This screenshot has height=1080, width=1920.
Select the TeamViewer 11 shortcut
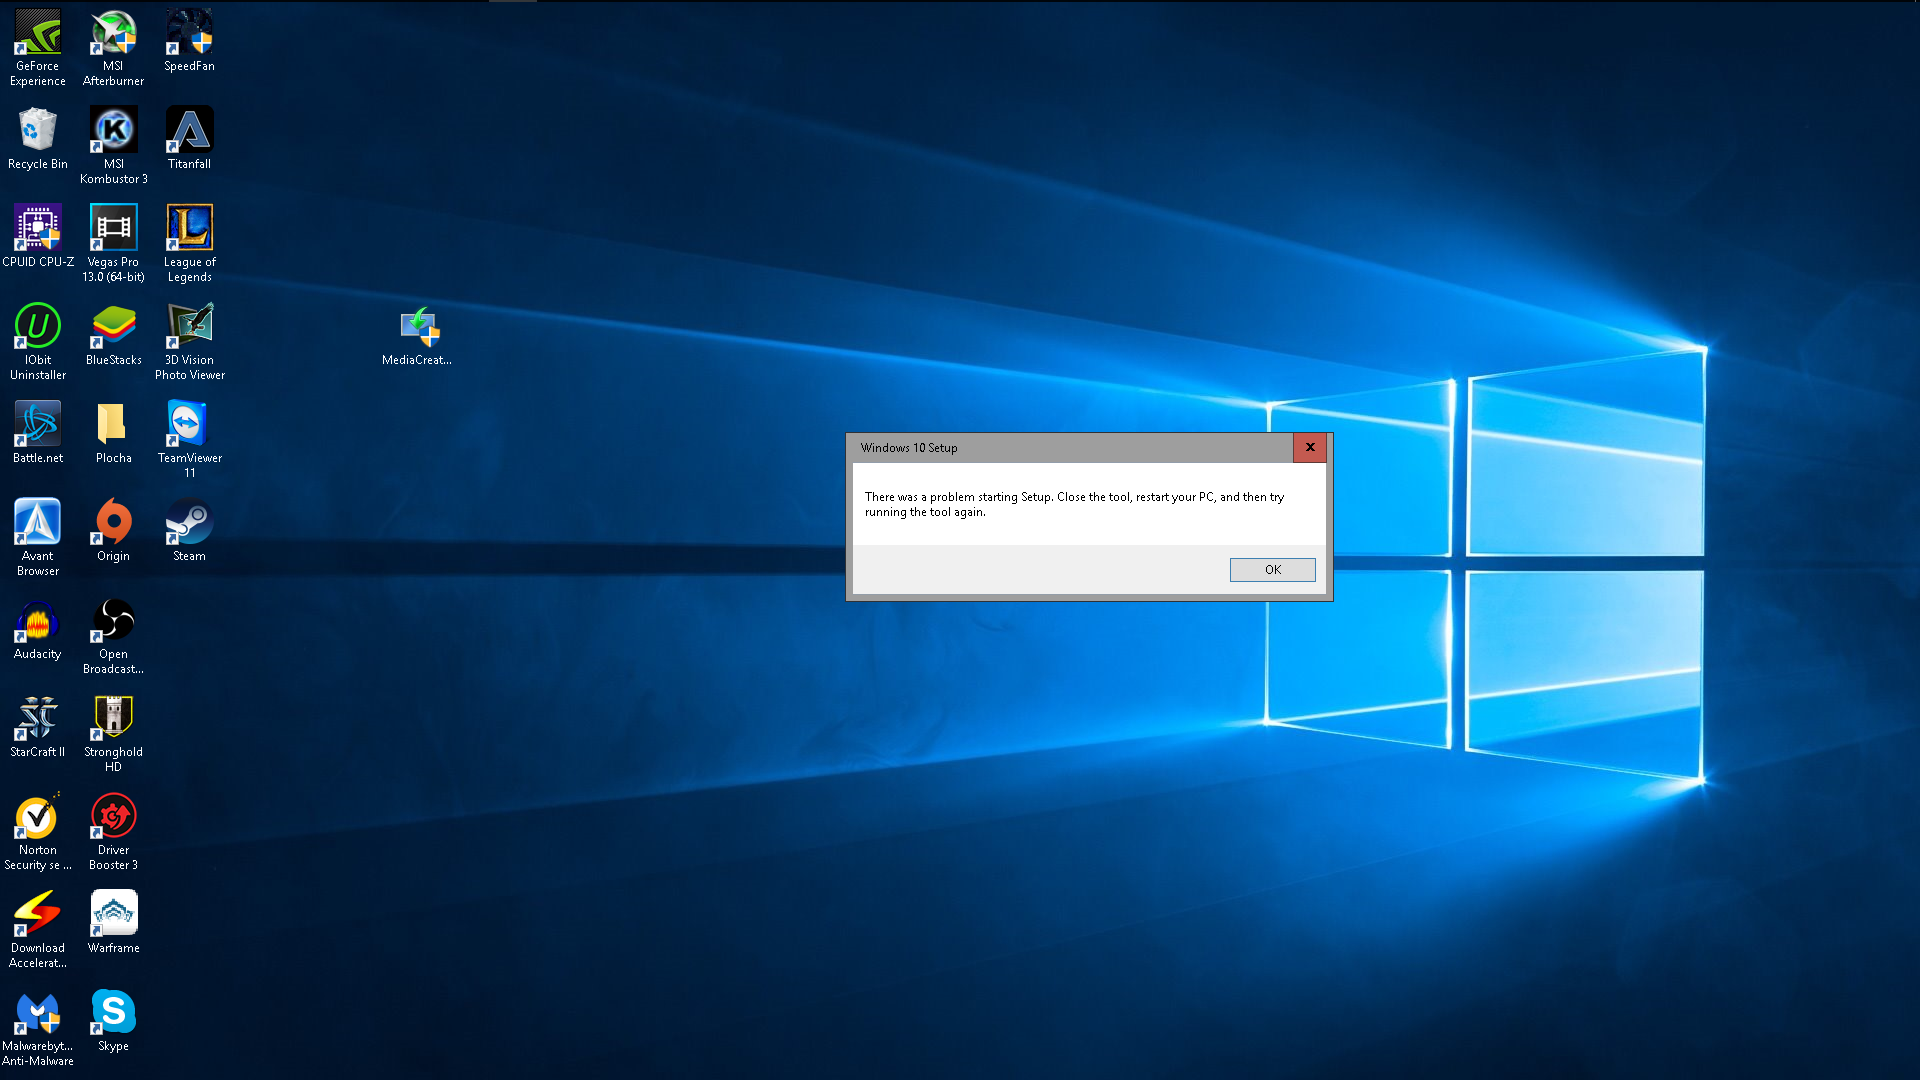click(189, 425)
